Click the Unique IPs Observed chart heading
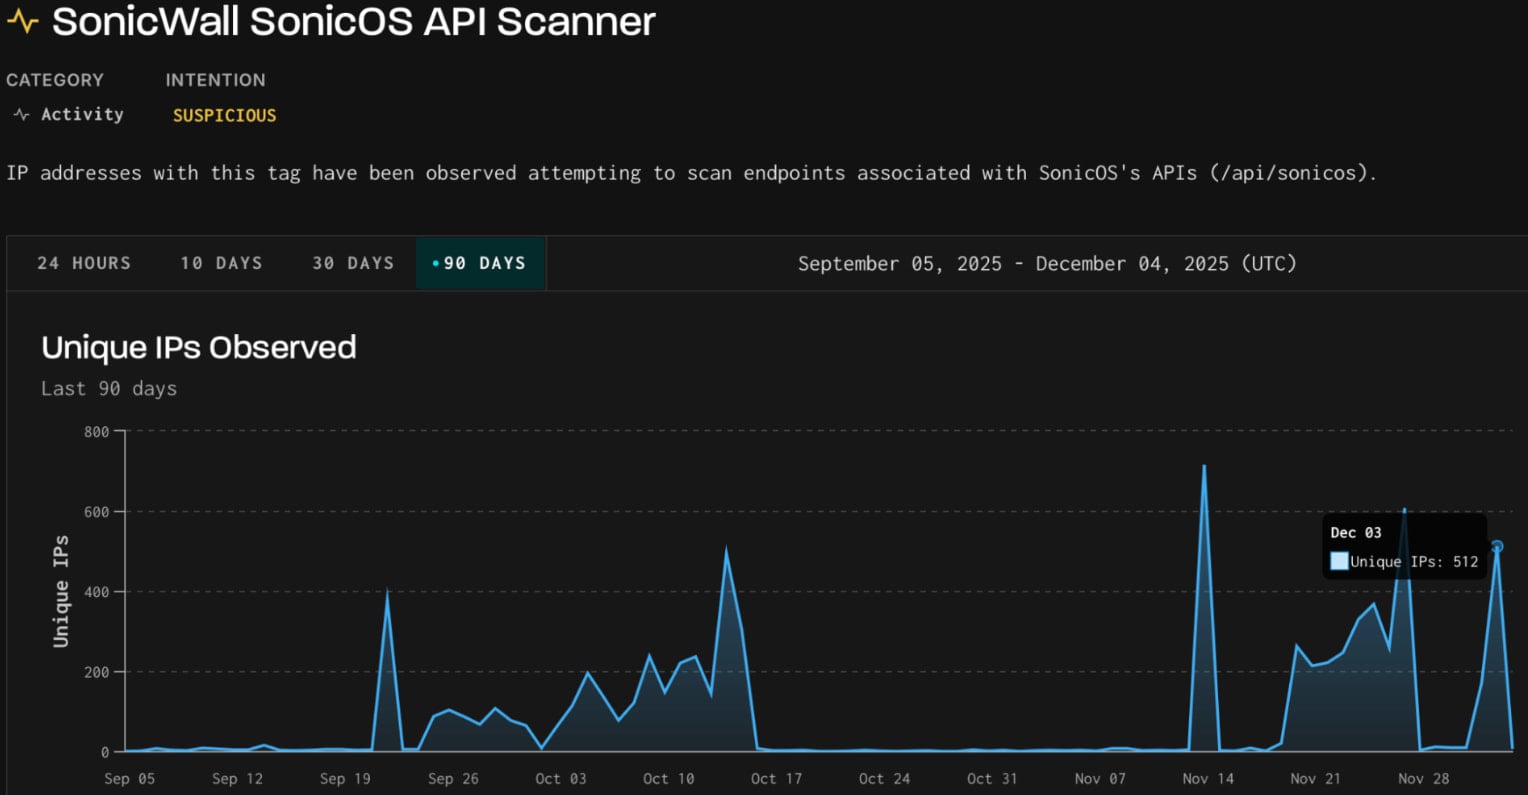This screenshot has height=795, width=1528. 198,347
